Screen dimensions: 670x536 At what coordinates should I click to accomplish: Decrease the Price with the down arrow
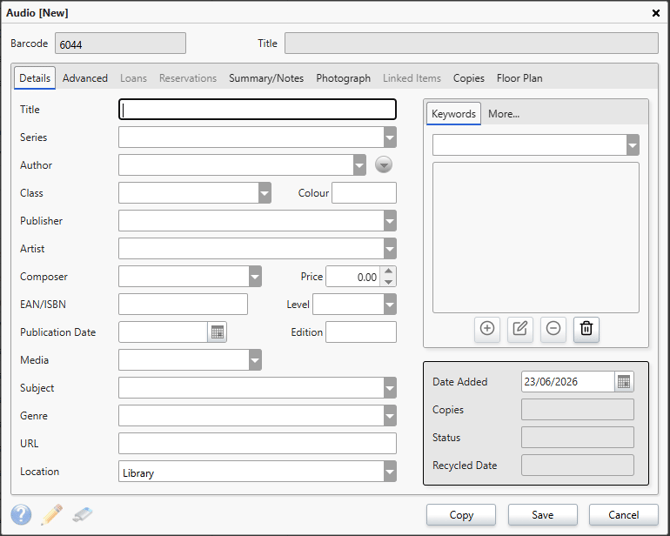388,282
